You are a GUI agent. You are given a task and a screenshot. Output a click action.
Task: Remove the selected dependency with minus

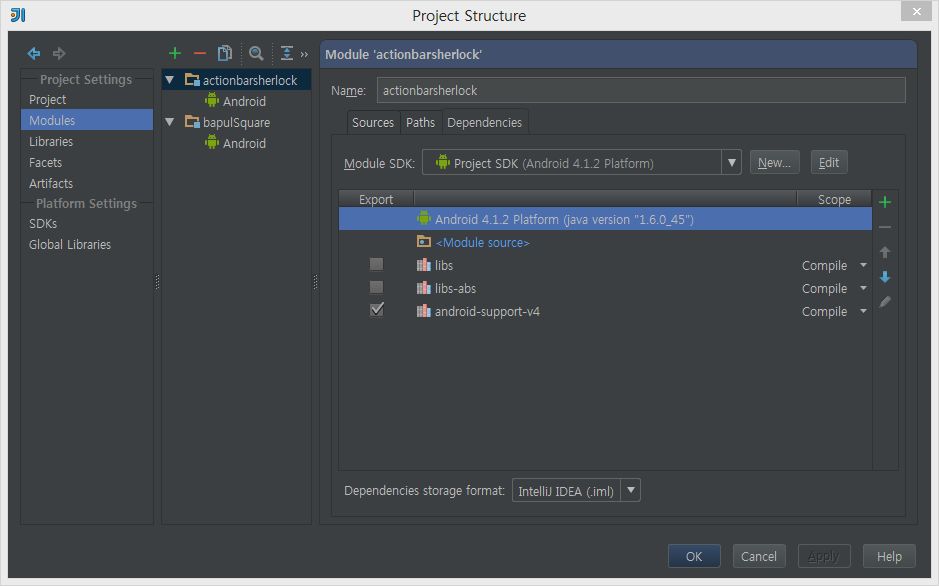click(x=885, y=227)
